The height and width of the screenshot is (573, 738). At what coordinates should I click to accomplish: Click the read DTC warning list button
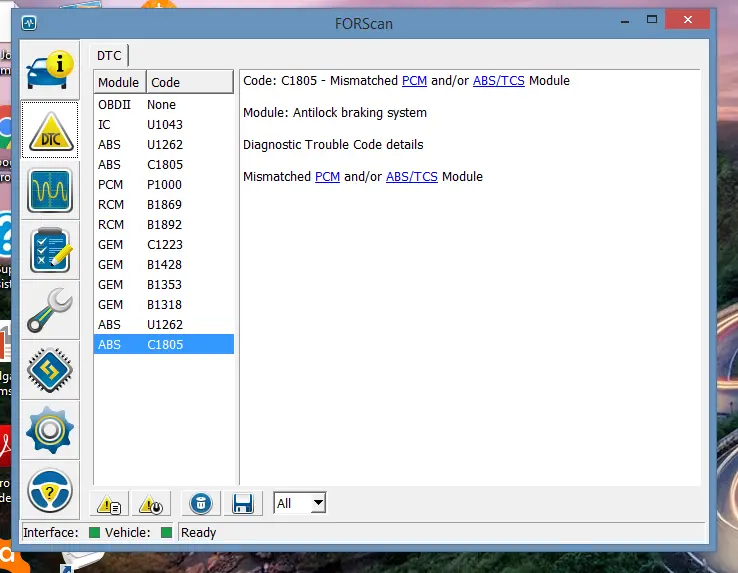(109, 504)
